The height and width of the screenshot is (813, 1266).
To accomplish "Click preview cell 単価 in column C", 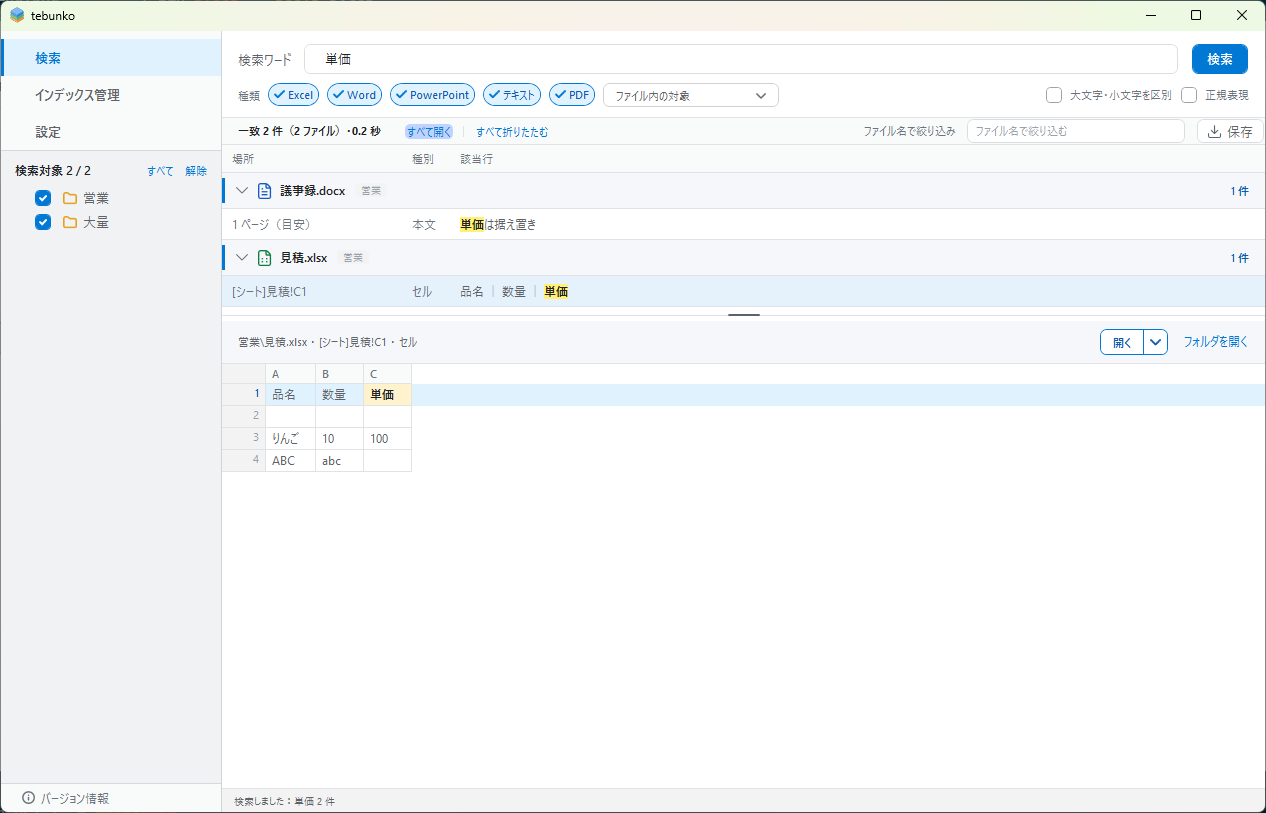I will [x=387, y=394].
